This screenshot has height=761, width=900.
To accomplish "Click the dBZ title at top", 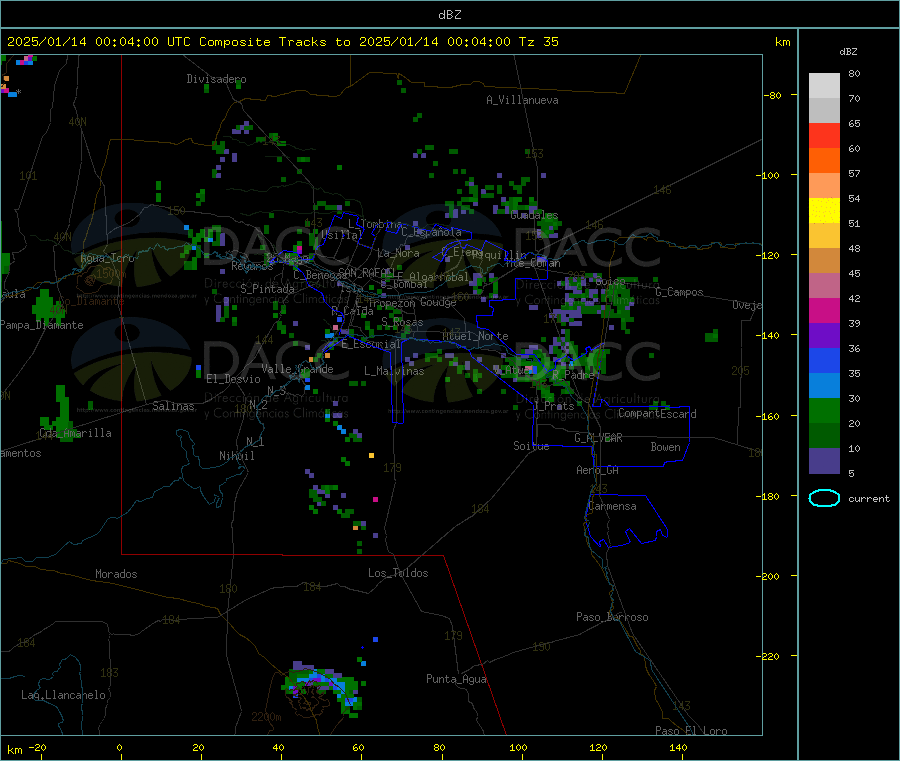I will (x=449, y=15).
